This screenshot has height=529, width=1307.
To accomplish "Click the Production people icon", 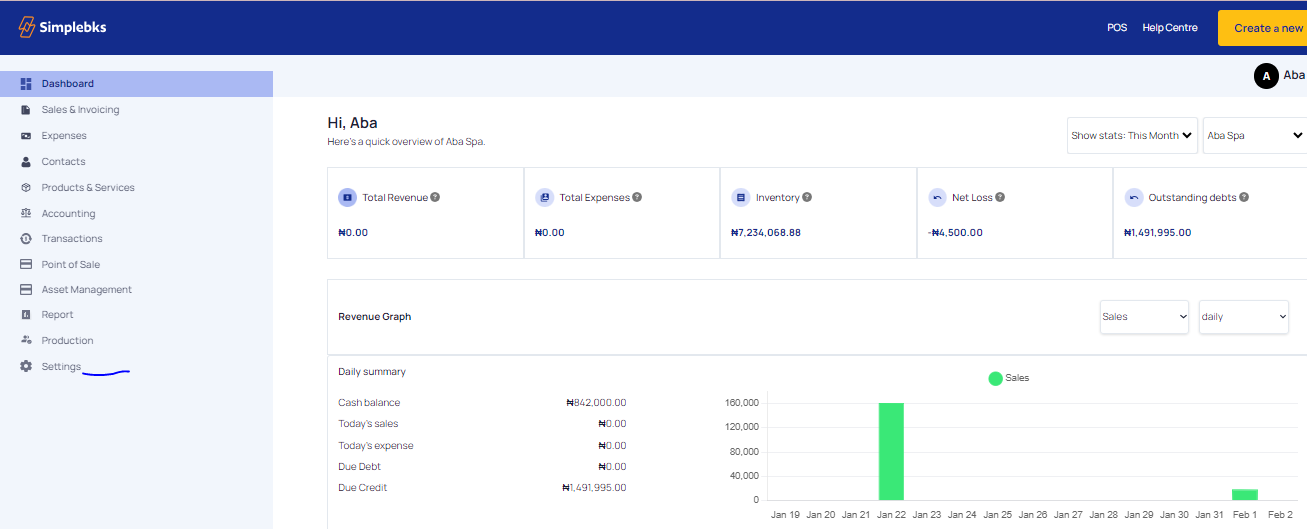I will [26, 340].
